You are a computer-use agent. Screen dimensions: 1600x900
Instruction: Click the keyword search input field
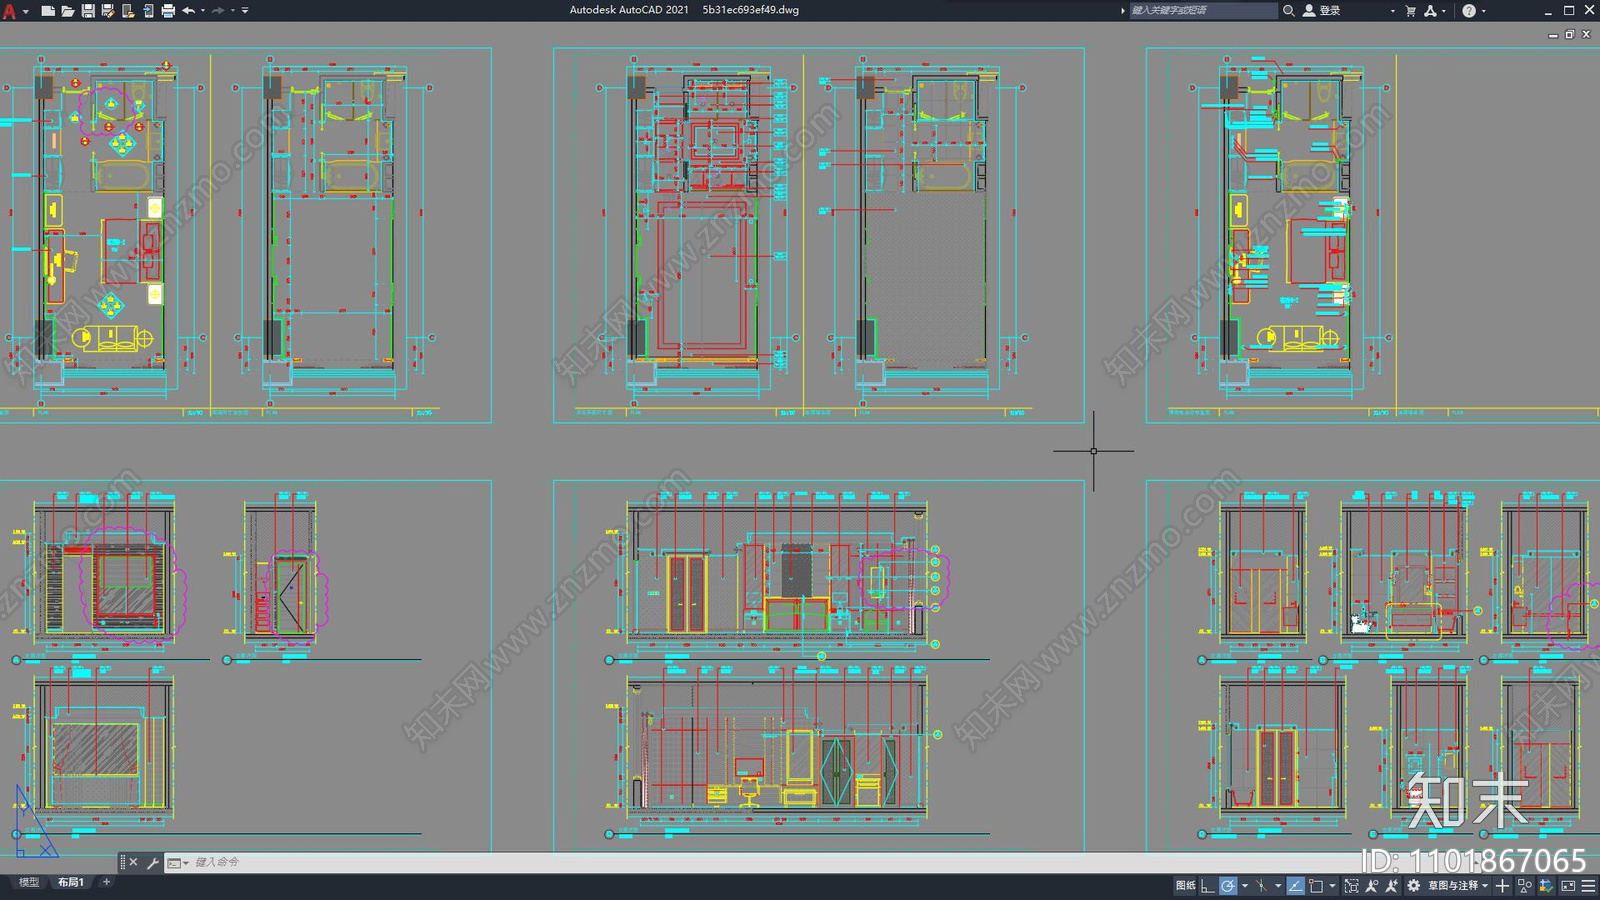tap(1203, 10)
